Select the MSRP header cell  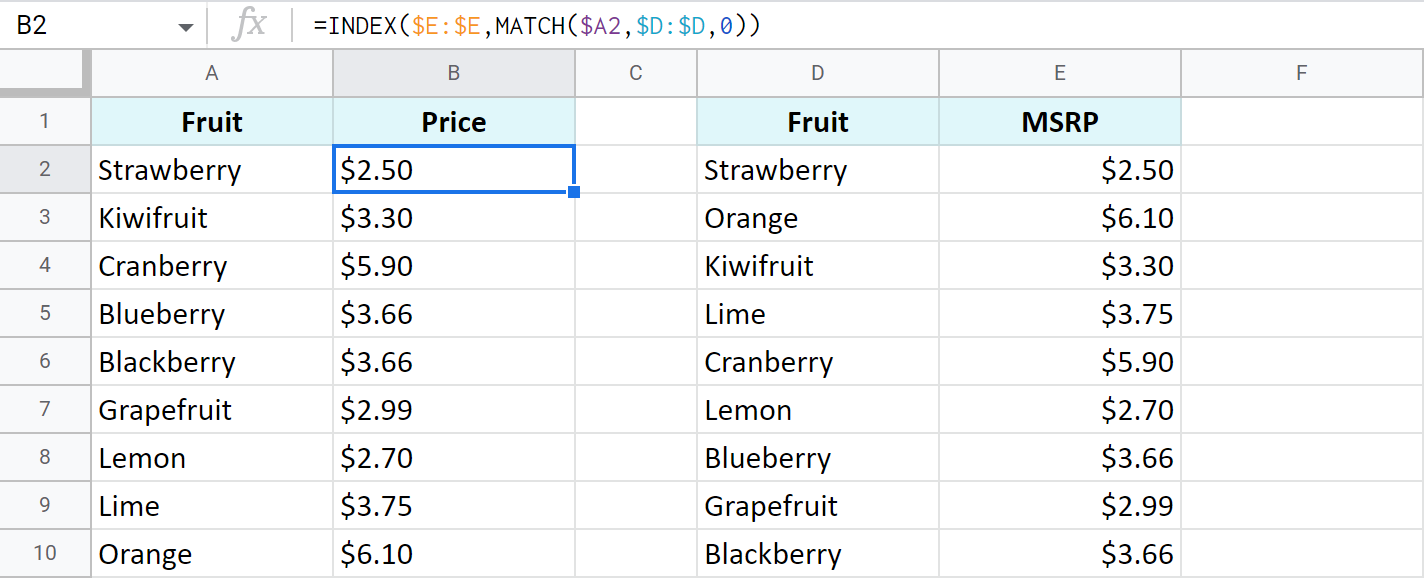point(1060,122)
